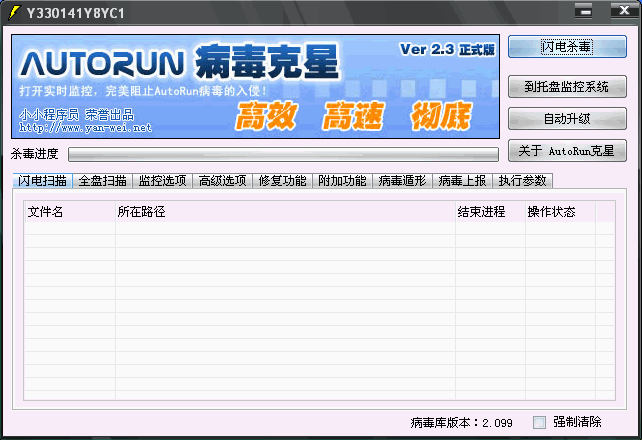
Task: Select the 病毒遁形 tab
Action: click(x=402, y=181)
